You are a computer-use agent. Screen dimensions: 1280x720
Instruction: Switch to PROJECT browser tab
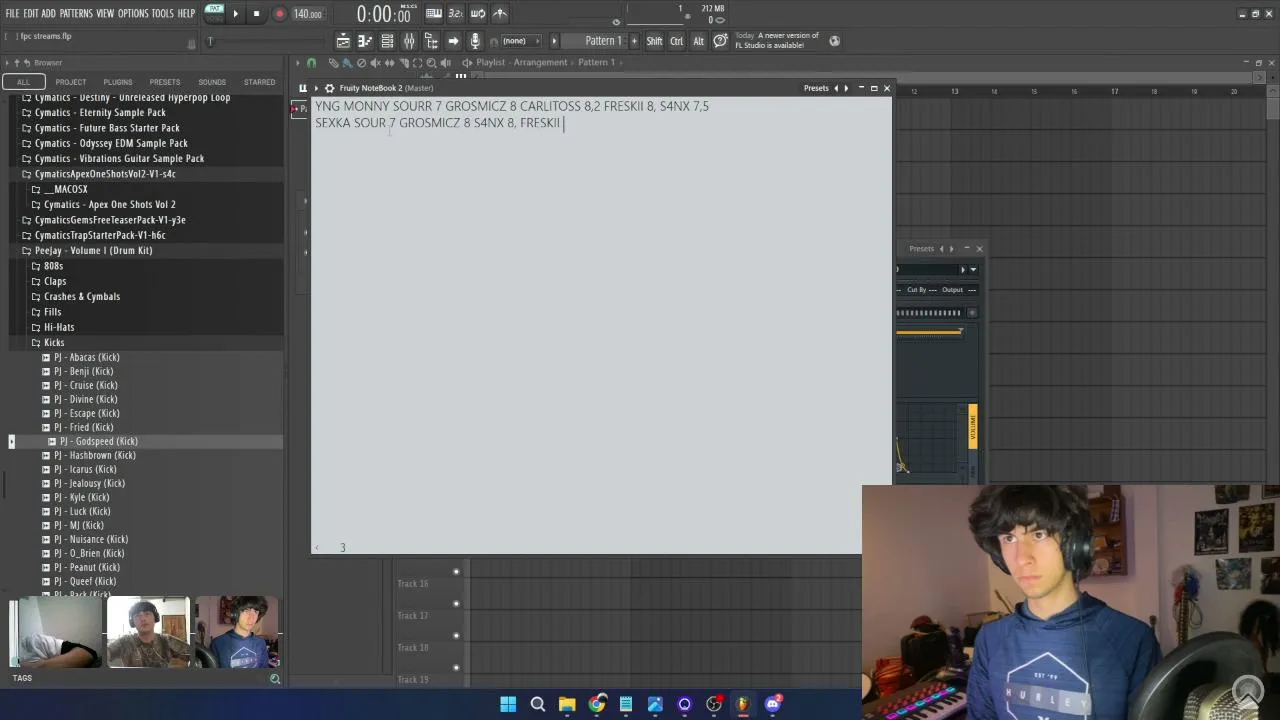point(71,82)
